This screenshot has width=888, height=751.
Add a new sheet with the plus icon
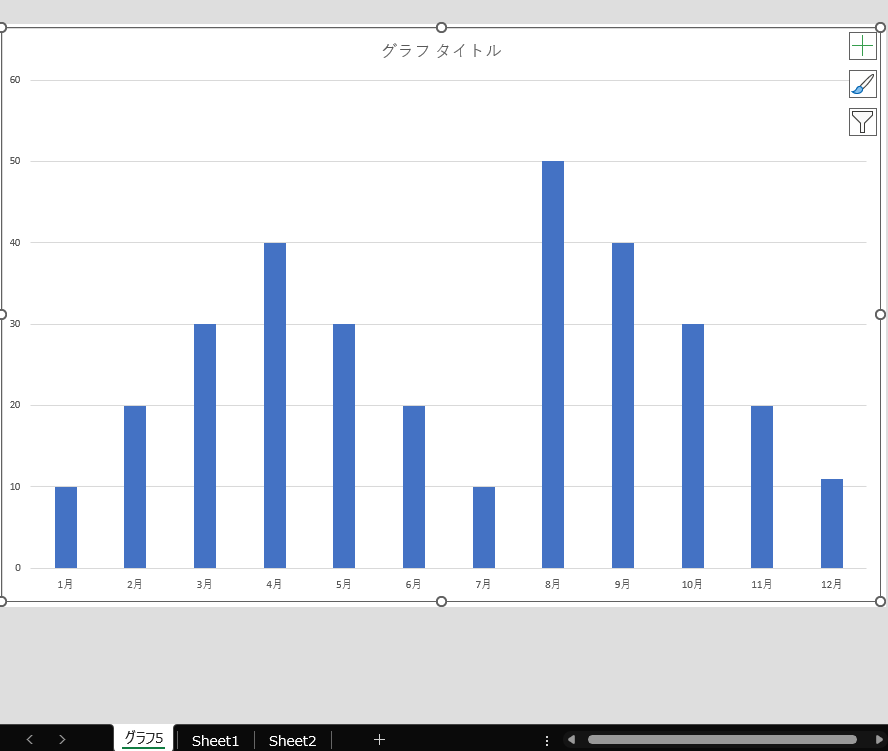(379, 739)
